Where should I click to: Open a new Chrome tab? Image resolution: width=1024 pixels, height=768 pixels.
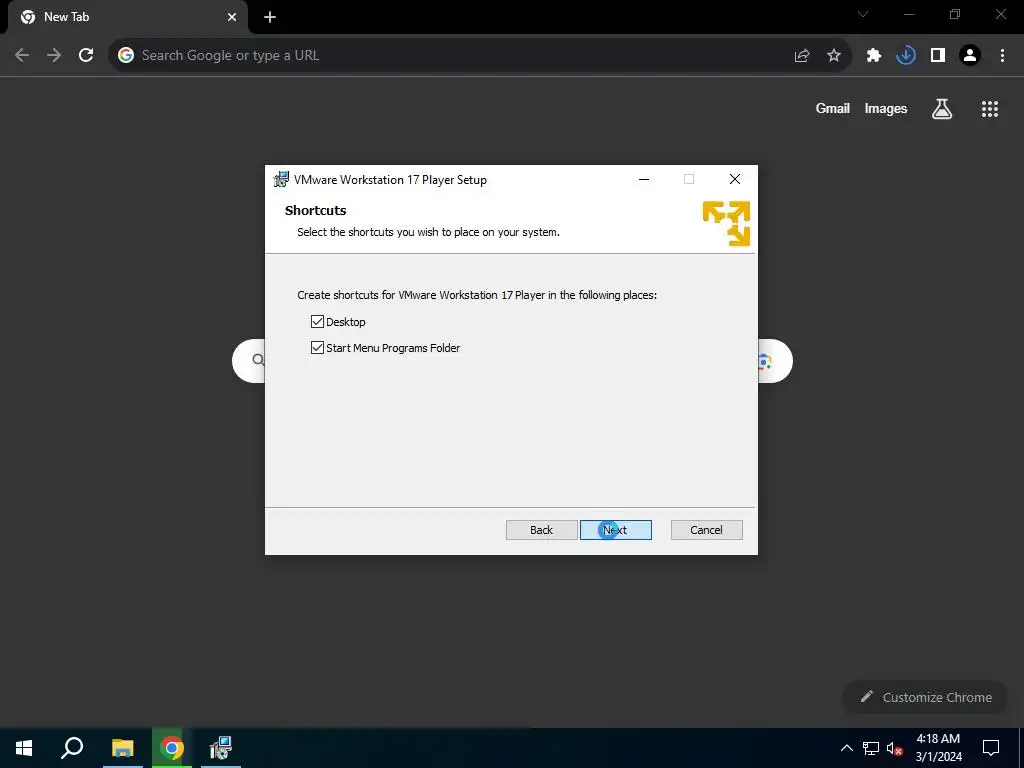pos(270,17)
